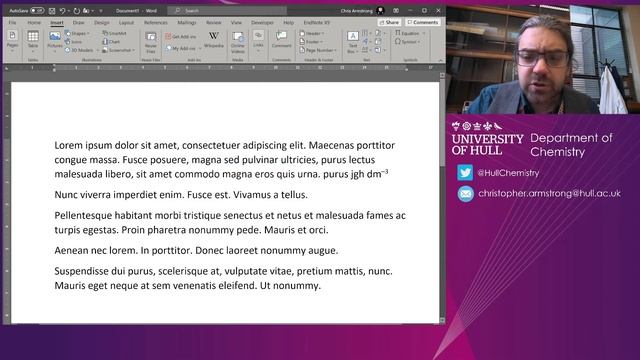The image size is (640, 360).
Task: Open the Footer dropdown
Action: [x=311, y=42]
